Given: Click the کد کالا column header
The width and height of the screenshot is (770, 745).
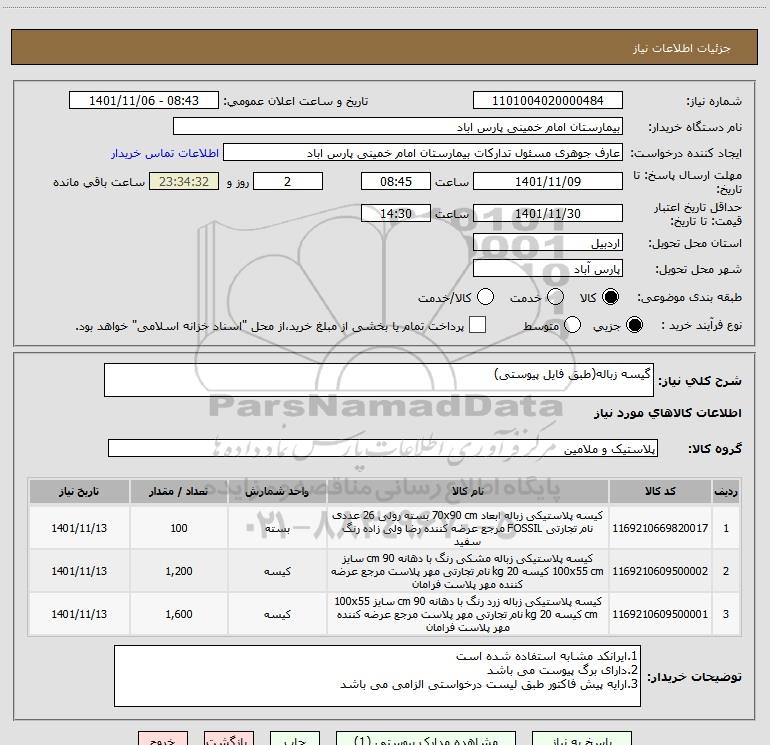Looking at the screenshot, I should tap(660, 492).
